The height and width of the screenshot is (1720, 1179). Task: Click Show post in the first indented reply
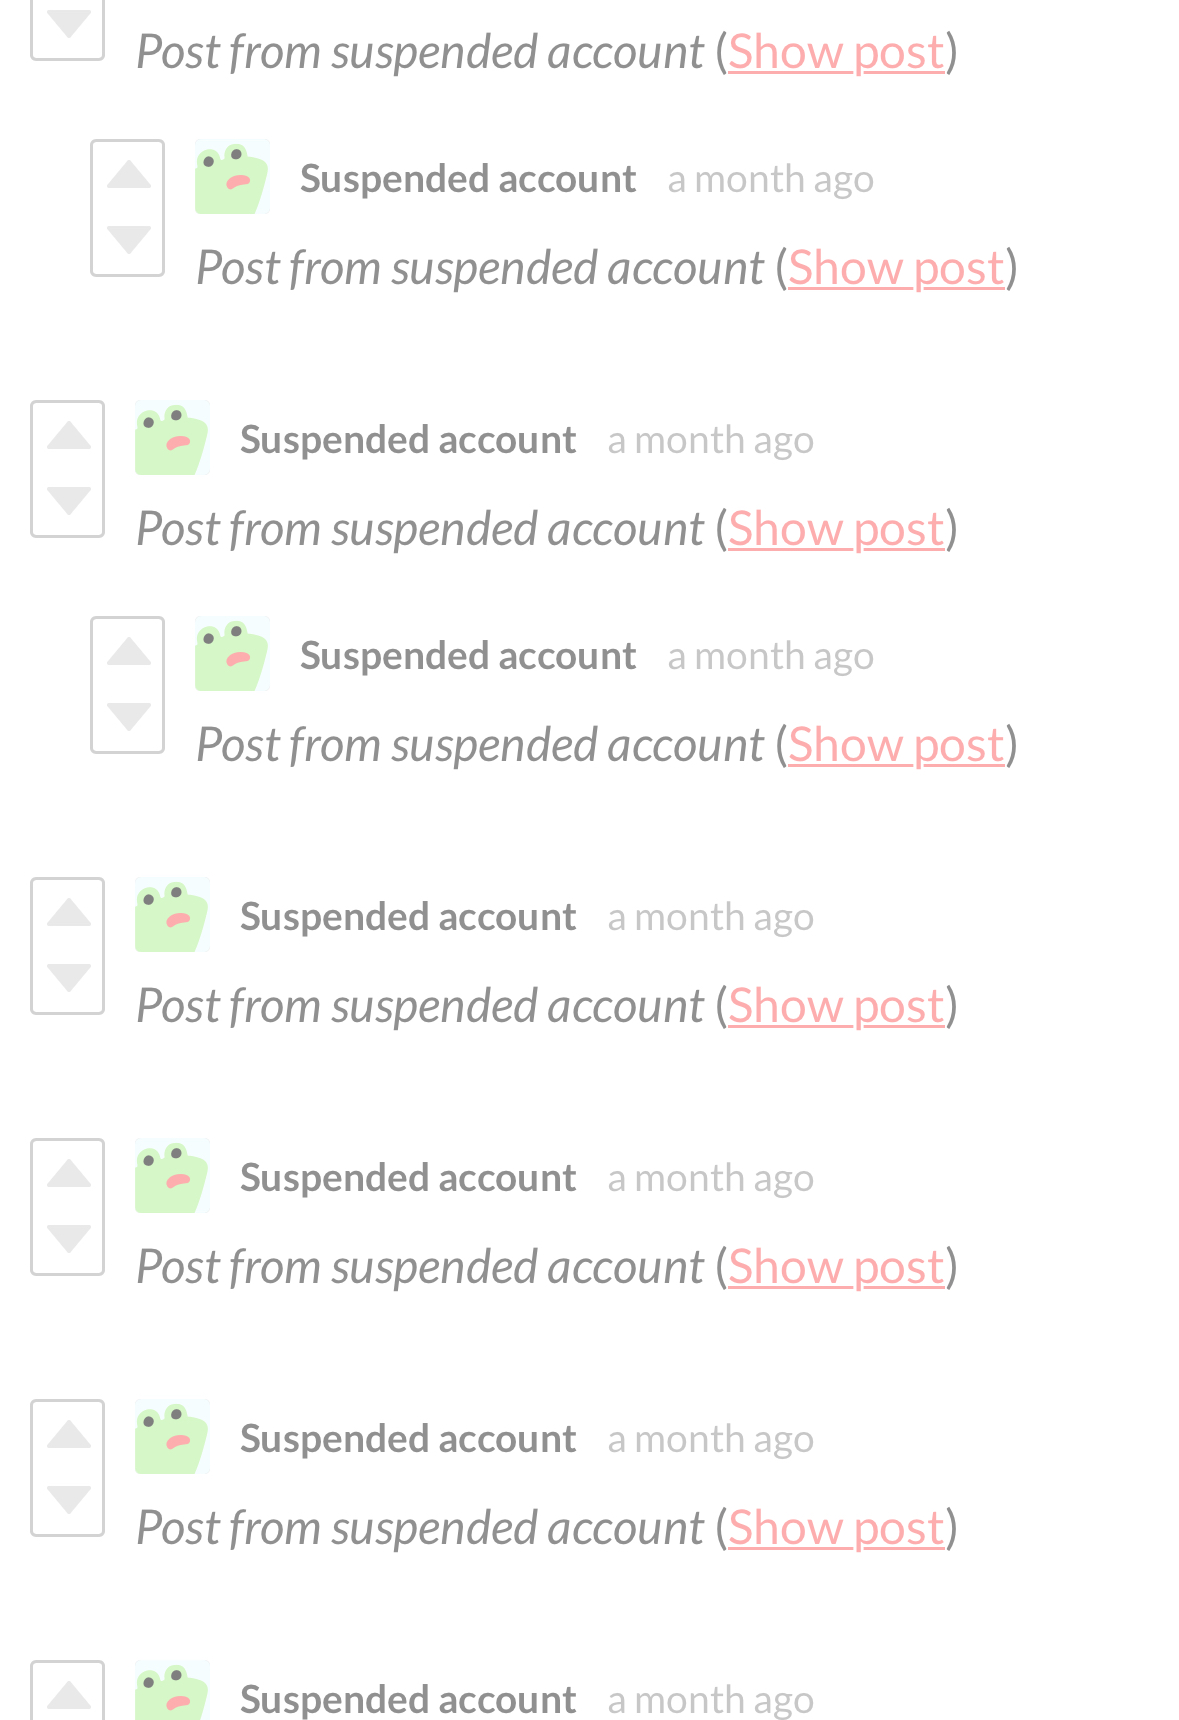(896, 268)
